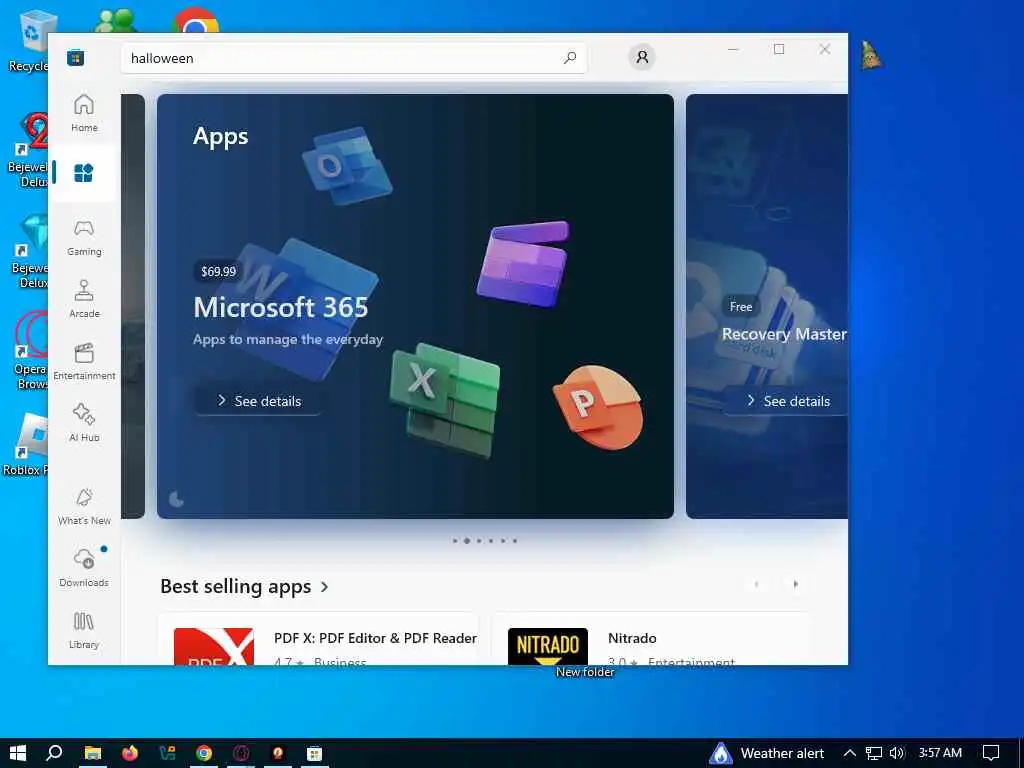Select the second carousel page dot

(x=466, y=541)
